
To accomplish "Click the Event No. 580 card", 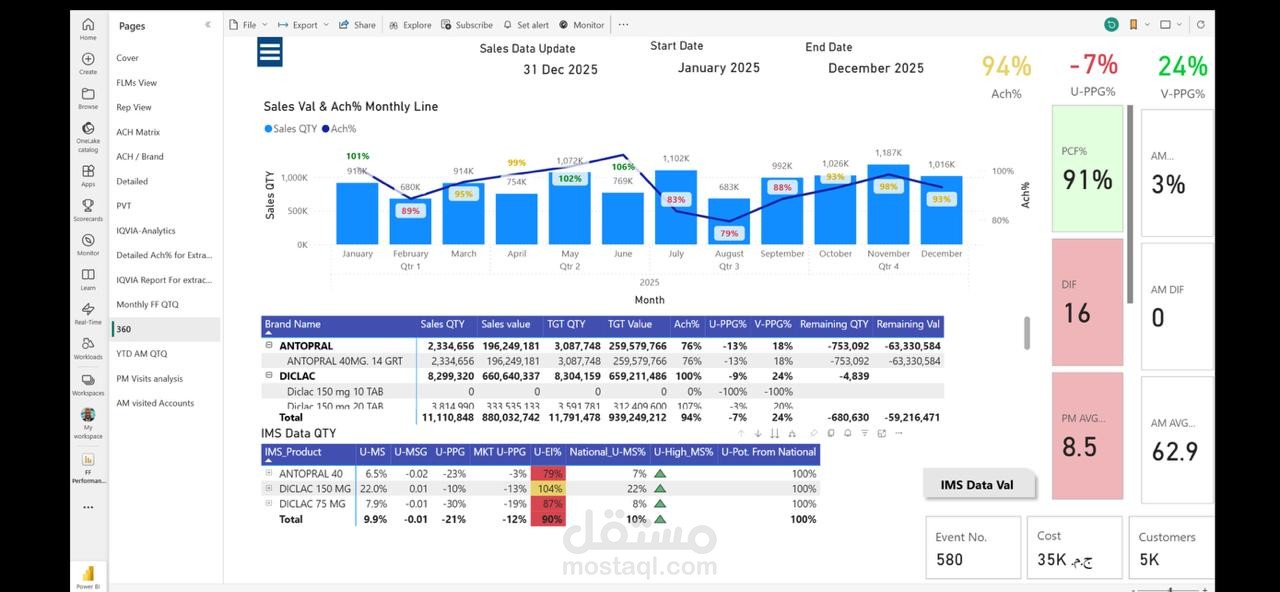I will click(973, 547).
